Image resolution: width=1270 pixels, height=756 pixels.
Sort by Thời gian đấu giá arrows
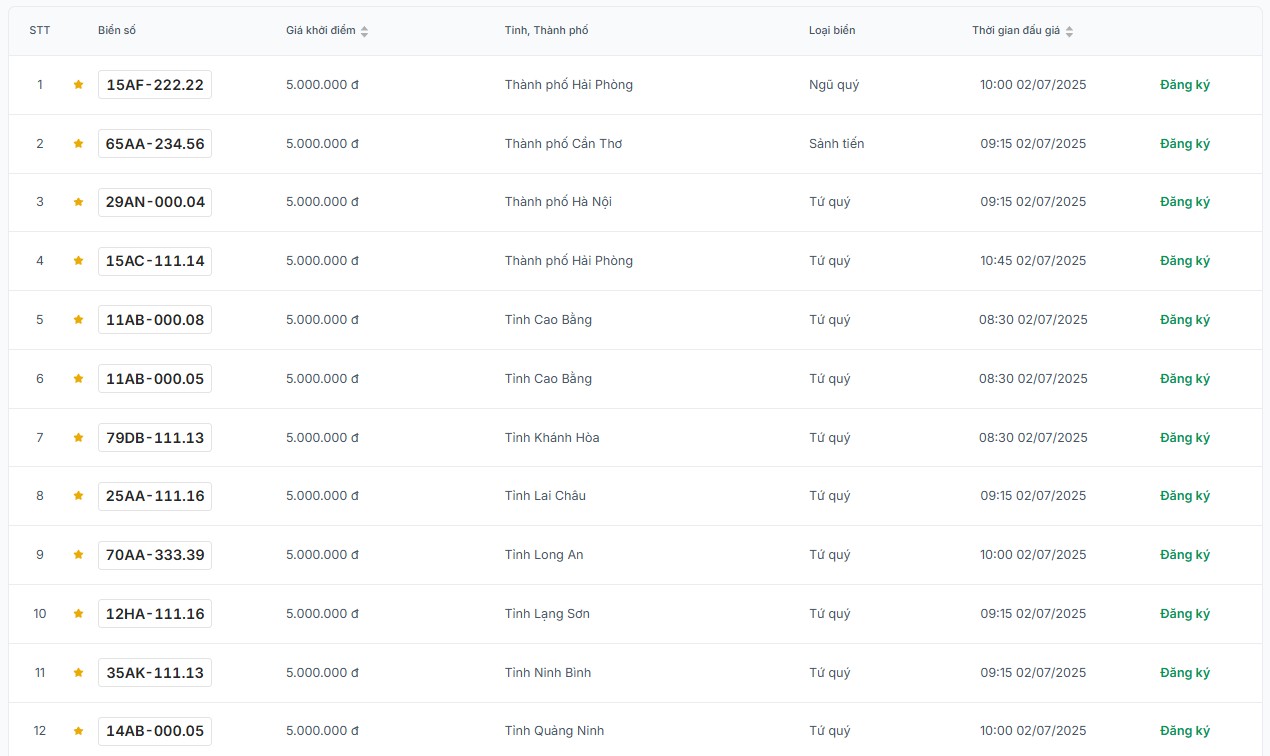click(x=1069, y=32)
